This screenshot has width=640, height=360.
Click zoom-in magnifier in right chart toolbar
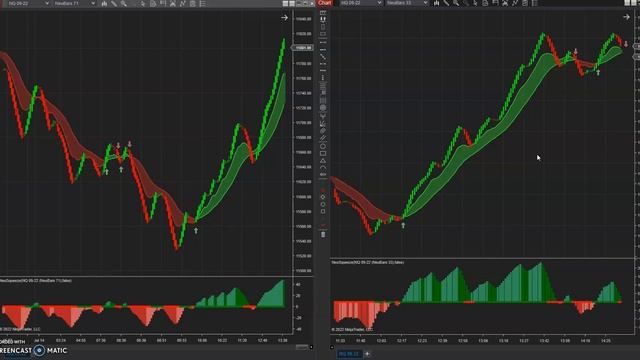(456, 4)
